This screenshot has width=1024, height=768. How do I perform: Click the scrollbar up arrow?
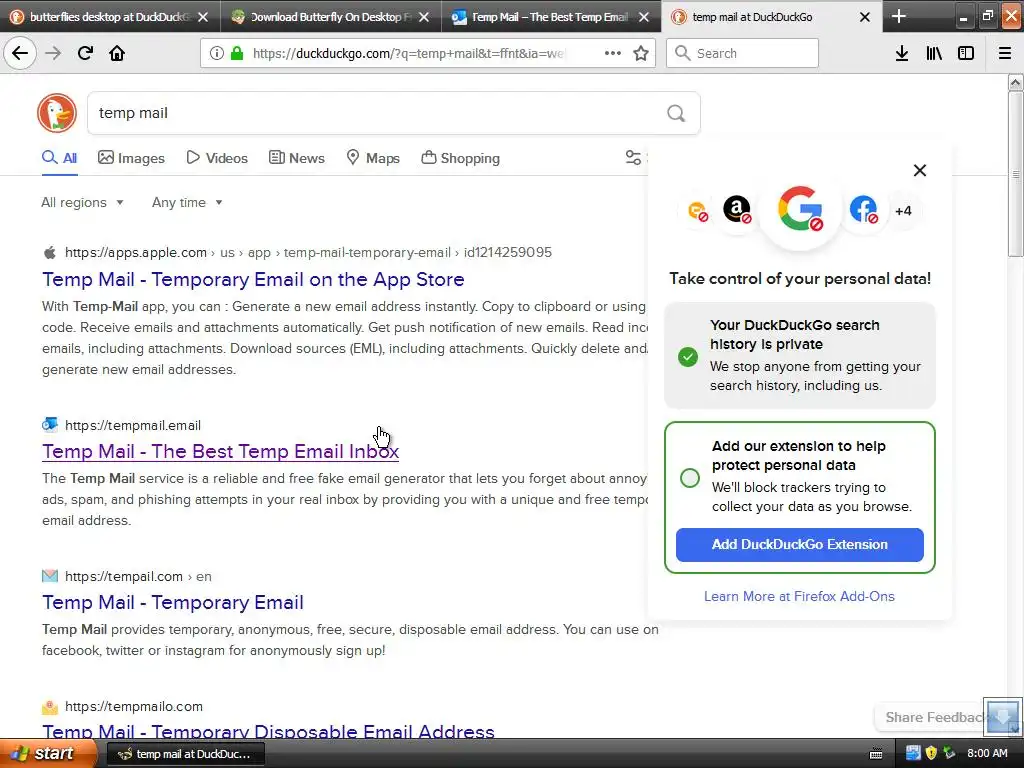coord(1016,82)
